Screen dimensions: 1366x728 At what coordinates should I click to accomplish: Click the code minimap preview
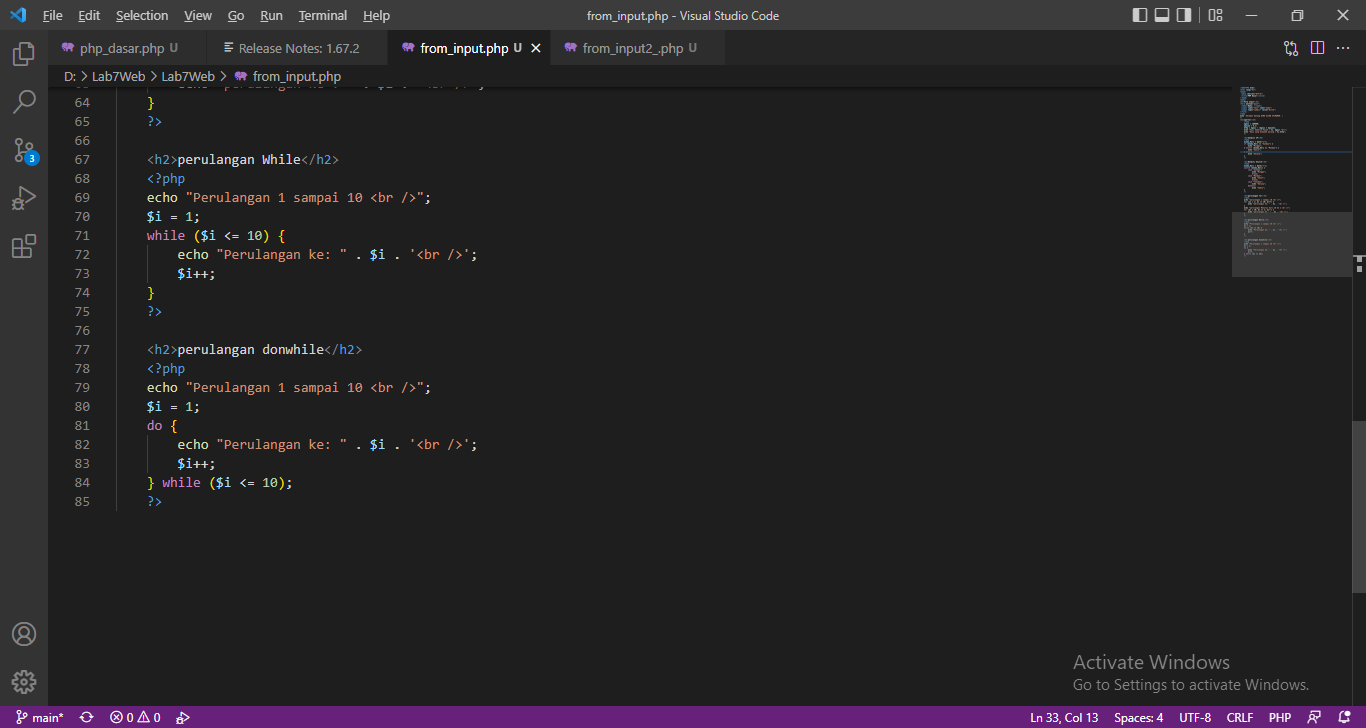(x=1291, y=180)
